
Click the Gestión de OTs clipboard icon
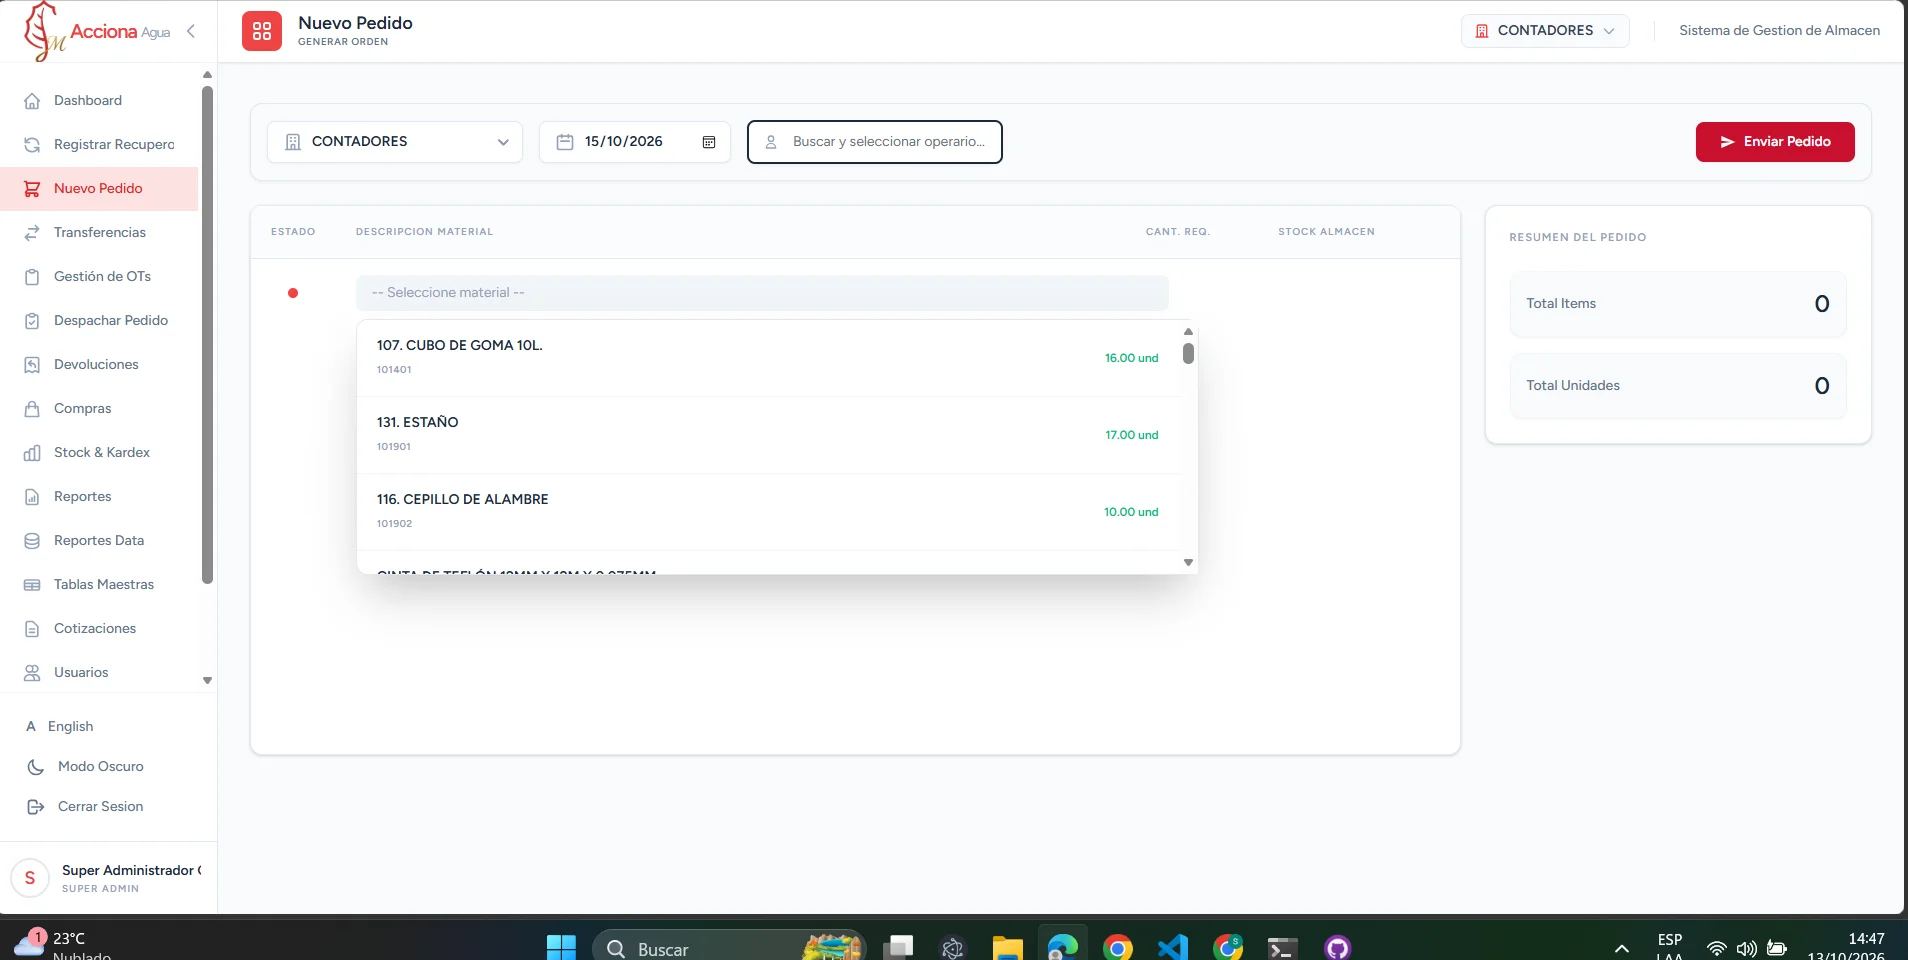point(32,277)
